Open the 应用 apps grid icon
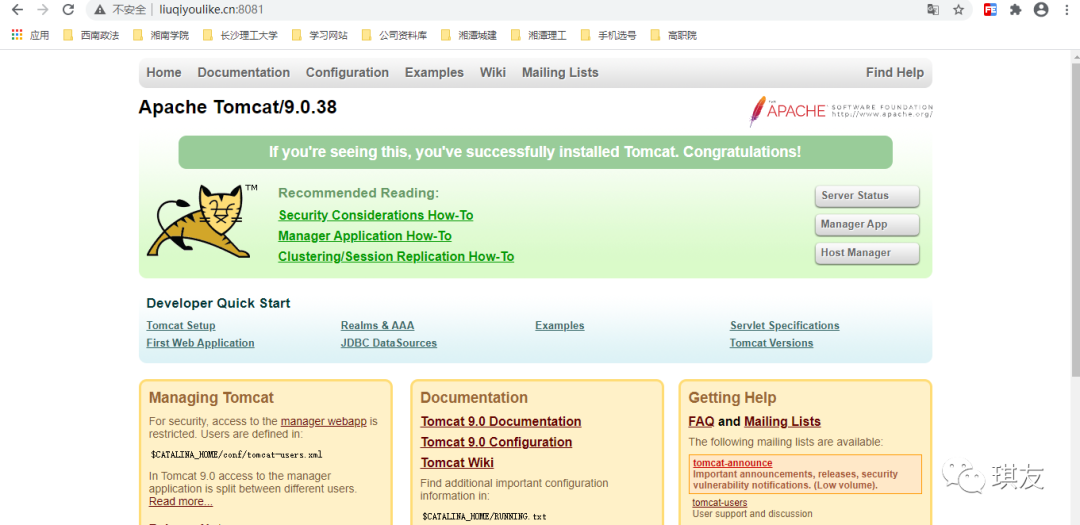1080x525 pixels. (17, 35)
